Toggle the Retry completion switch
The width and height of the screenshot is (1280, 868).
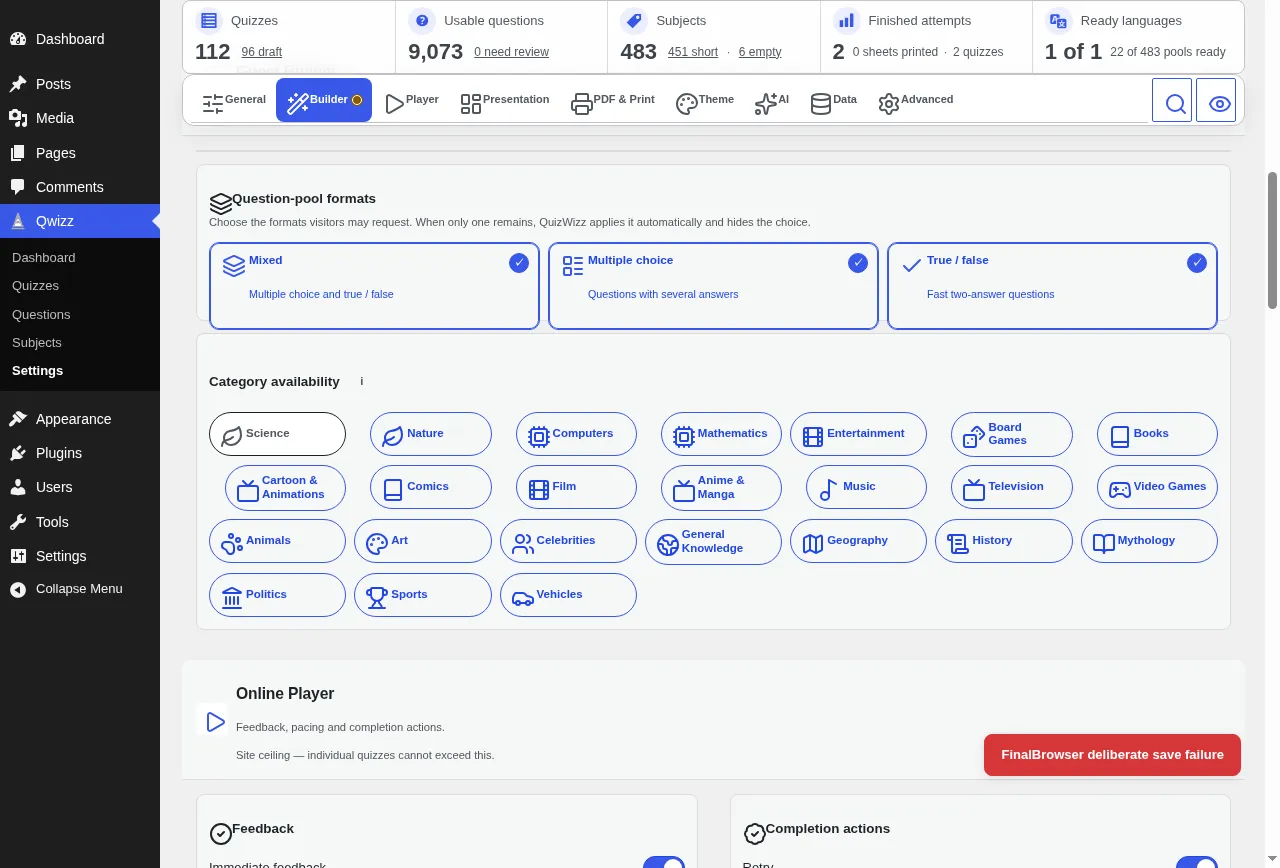[1197, 863]
